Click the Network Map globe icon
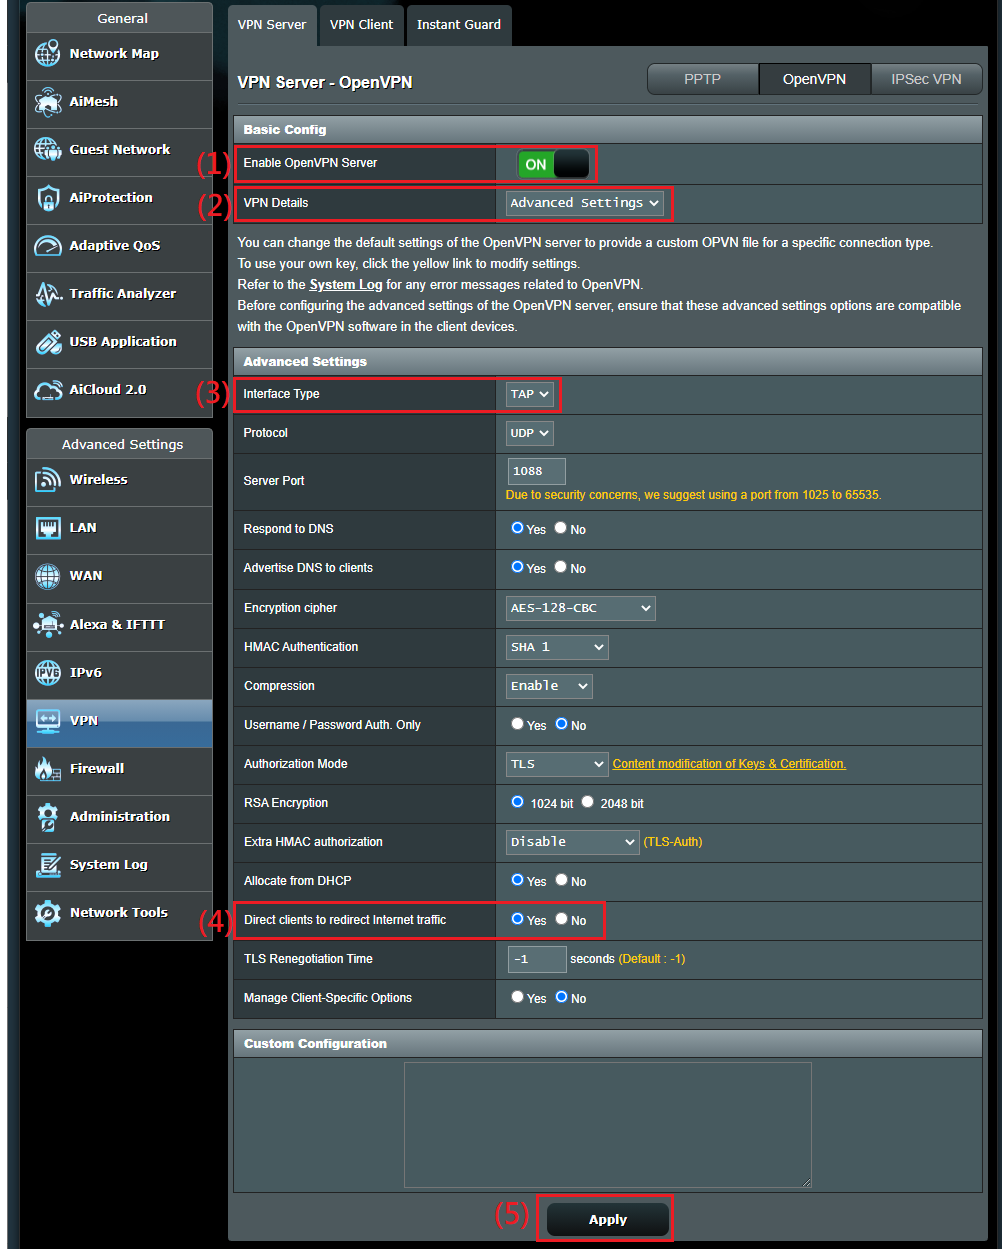This screenshot has height=1249, width=1002. pos(47,54)
